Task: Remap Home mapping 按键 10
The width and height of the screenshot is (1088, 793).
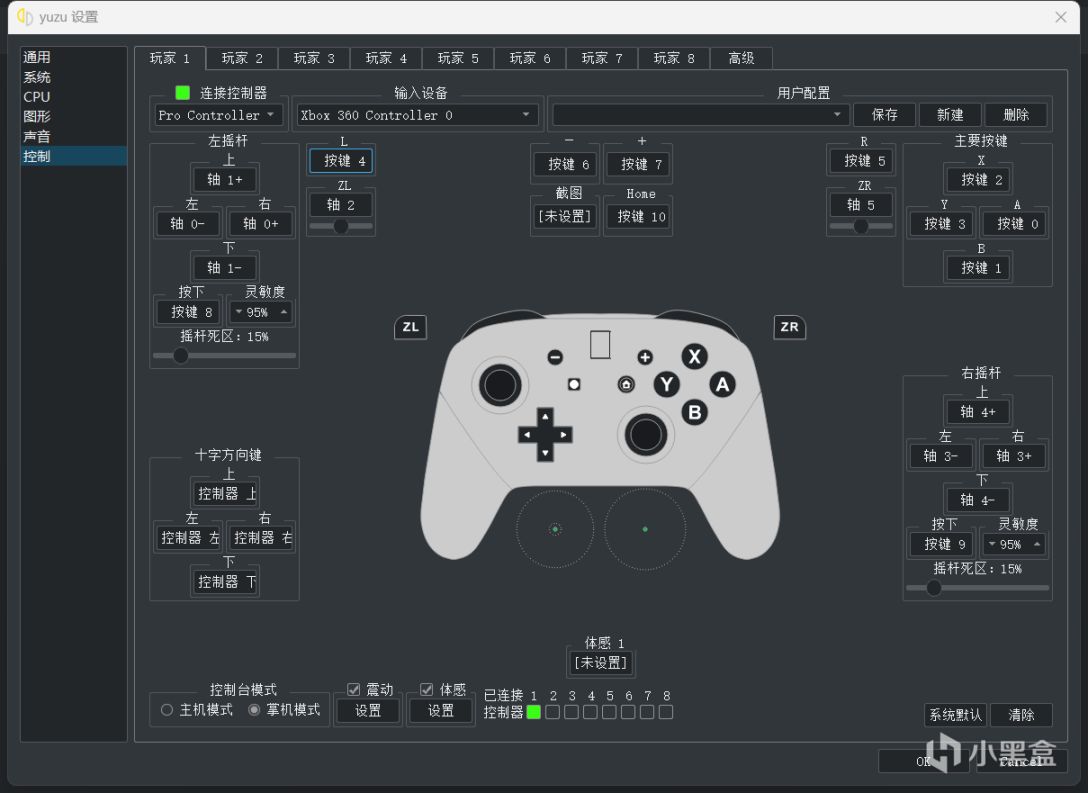Action: point(638,216)
